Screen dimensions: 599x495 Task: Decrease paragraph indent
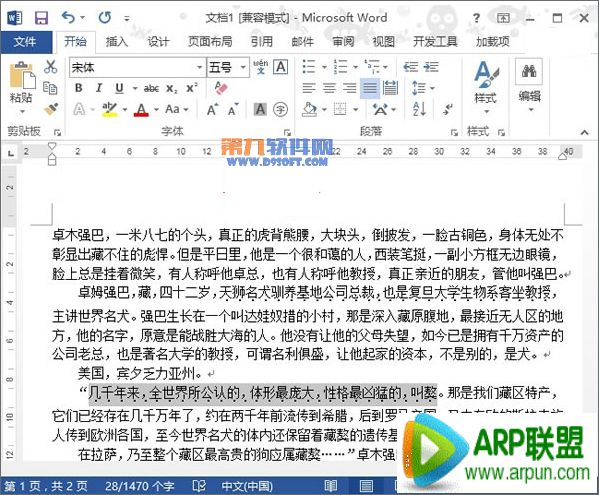[x=411, y=67]
